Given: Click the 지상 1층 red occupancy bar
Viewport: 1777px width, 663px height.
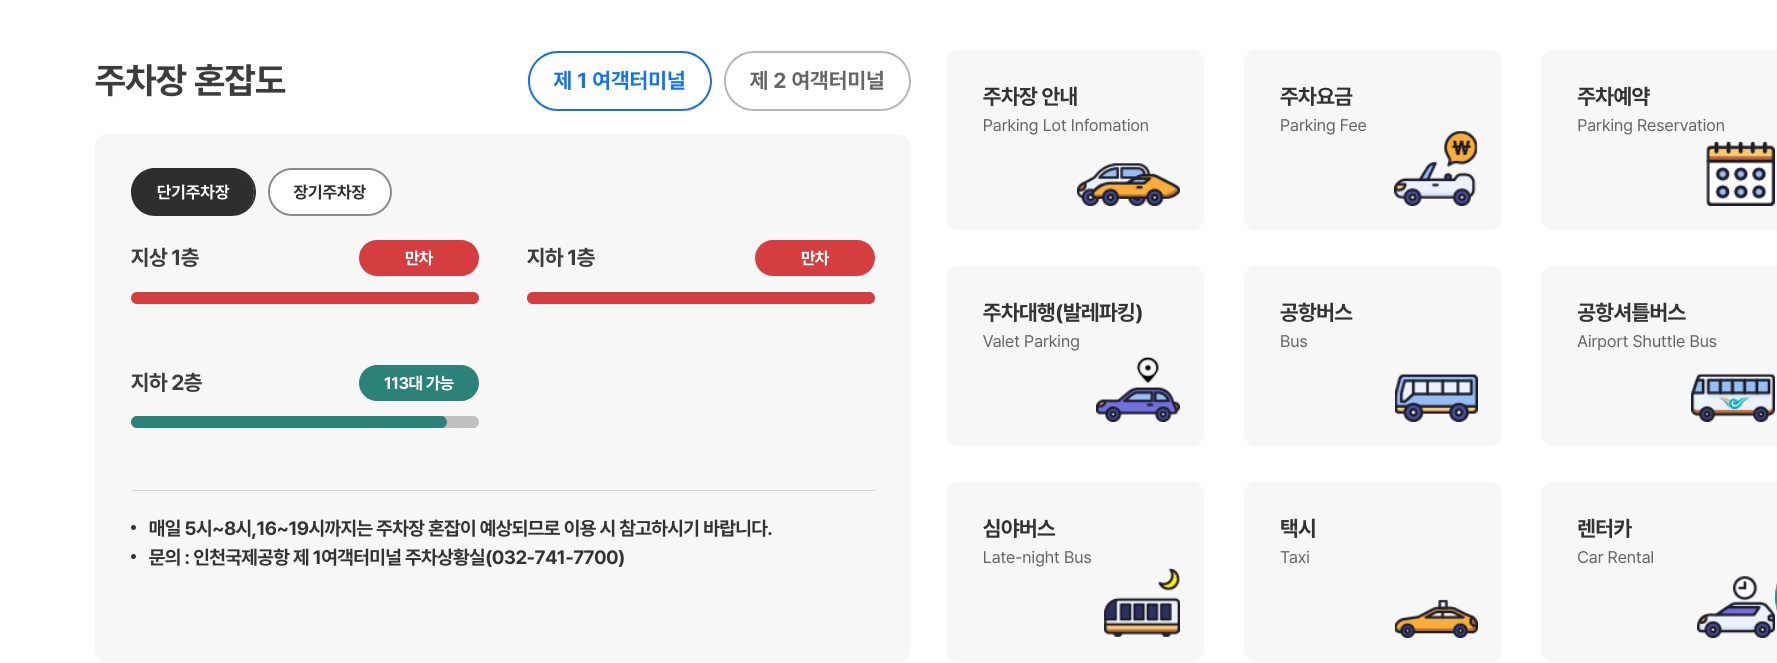Looking at the screenshot, I should tap(304, 298).
